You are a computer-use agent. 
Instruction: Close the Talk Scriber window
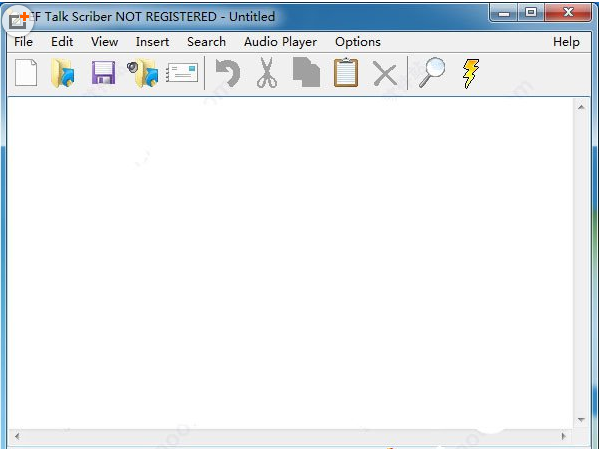click(x=568, y=13)
